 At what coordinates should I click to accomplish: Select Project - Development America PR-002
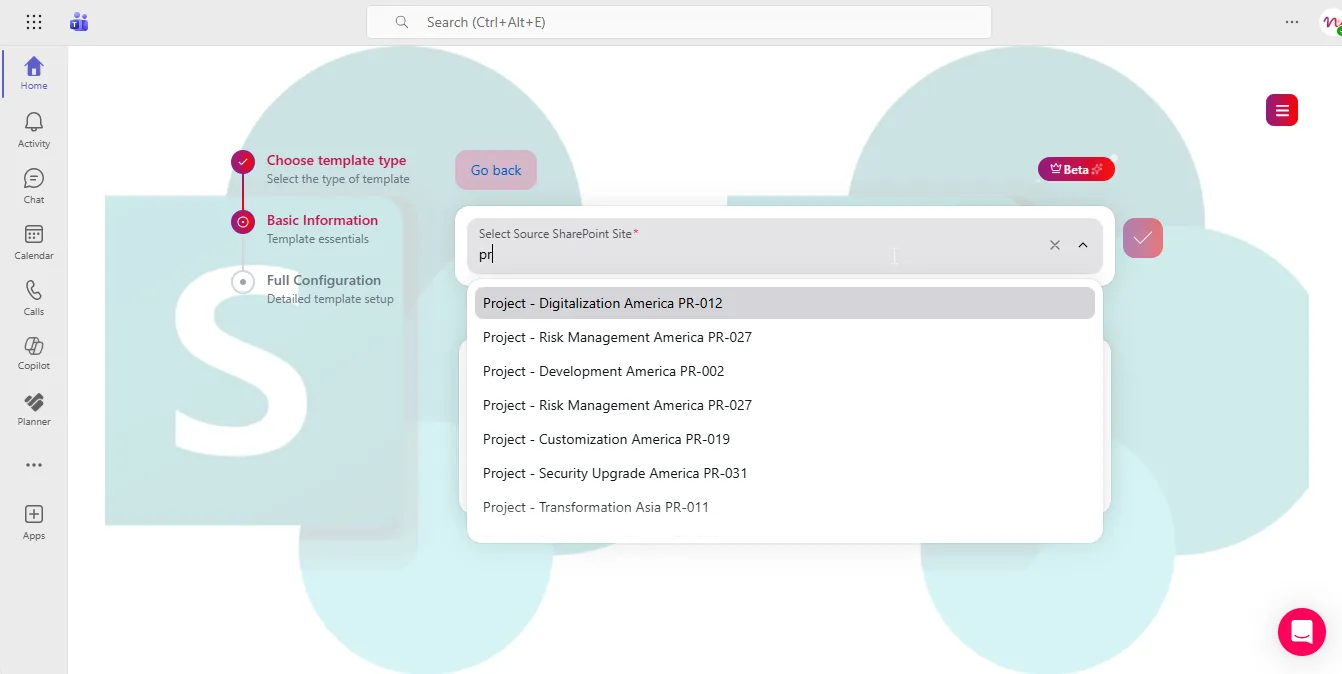[x=785, y=371]
